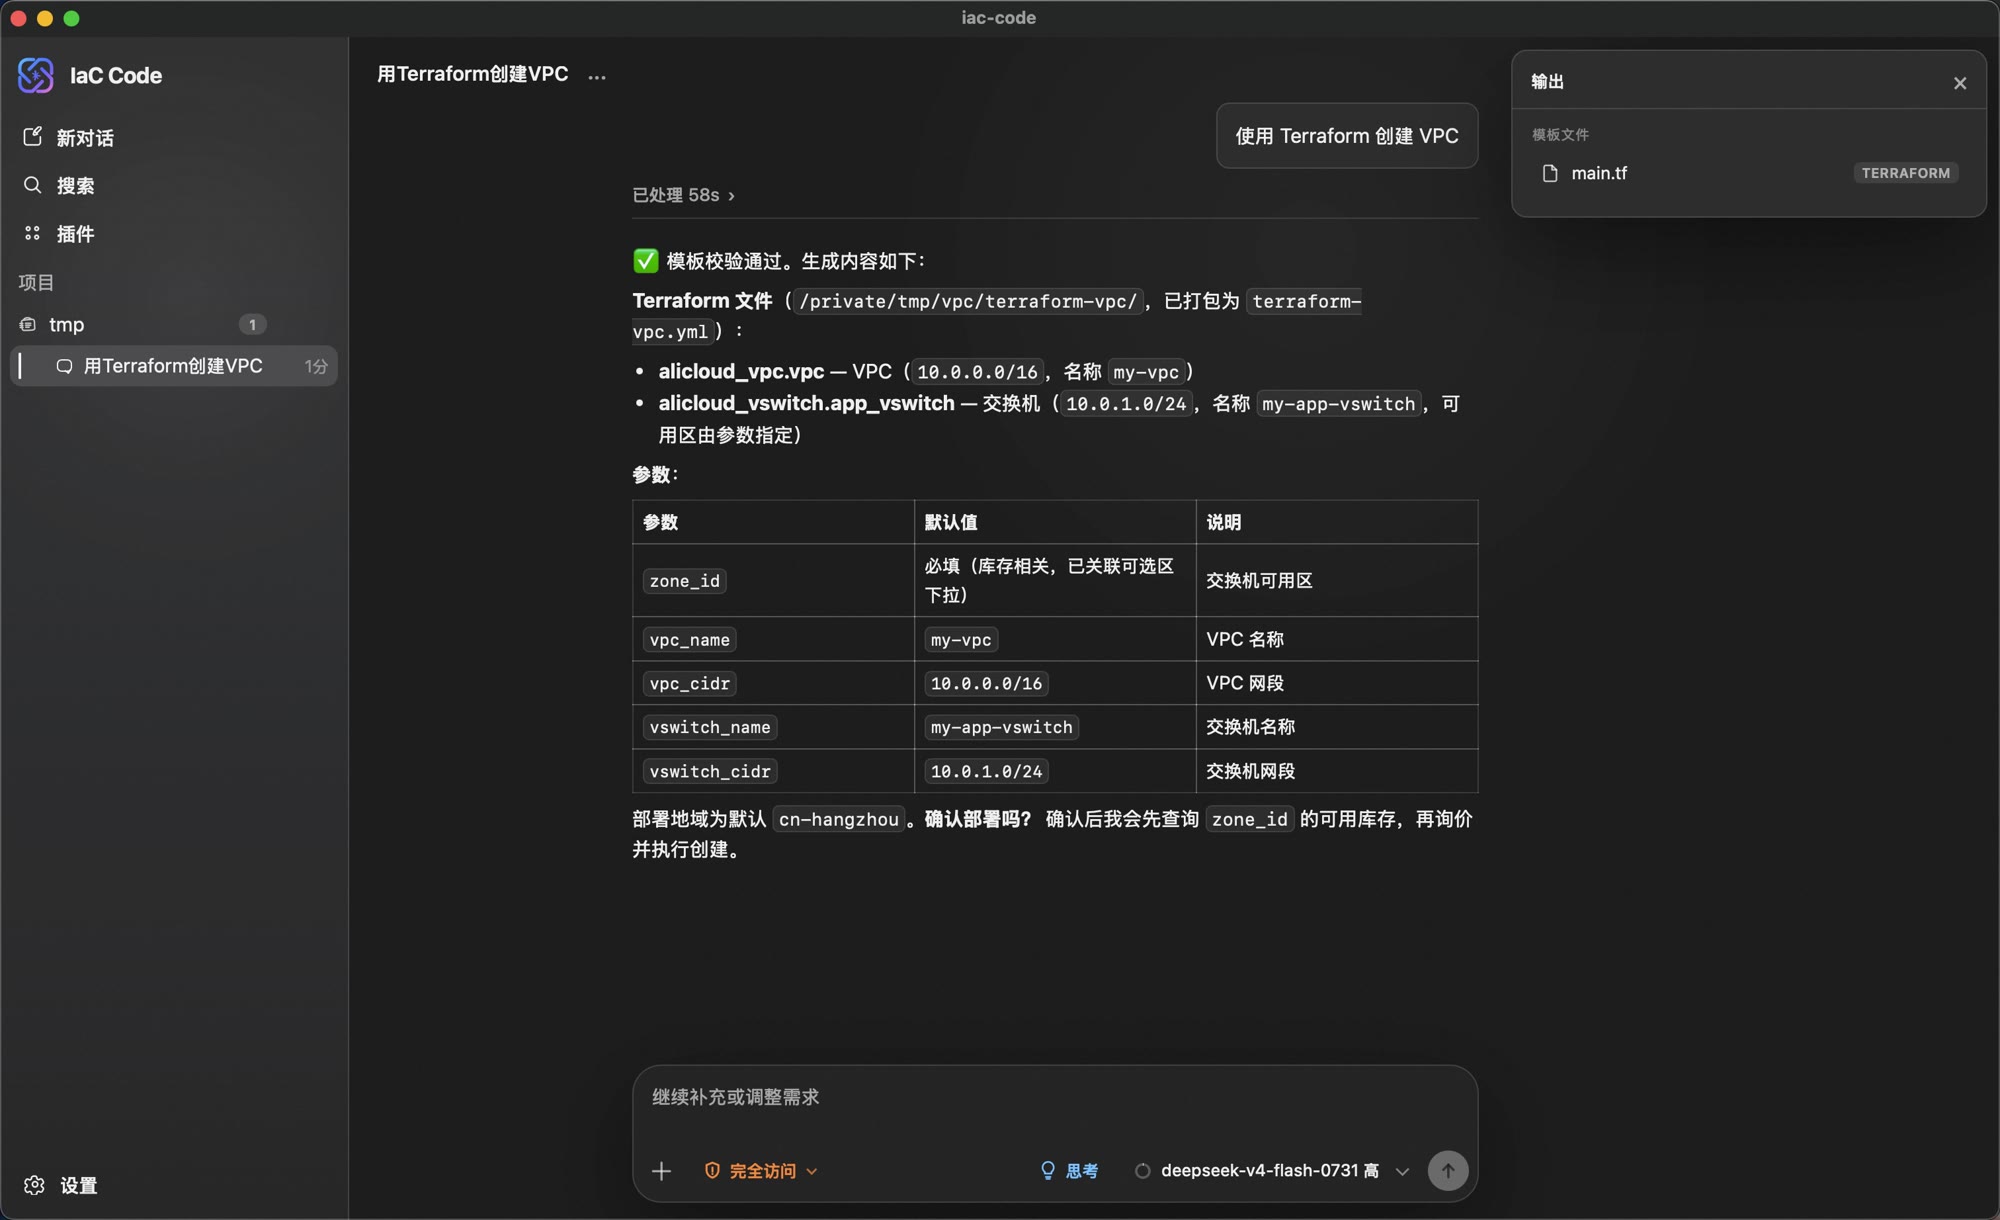The width and height of the screenshot is (2000, 1220).
Task: Start a new chat via 新对话 icon
Action: tap(32, 137)
